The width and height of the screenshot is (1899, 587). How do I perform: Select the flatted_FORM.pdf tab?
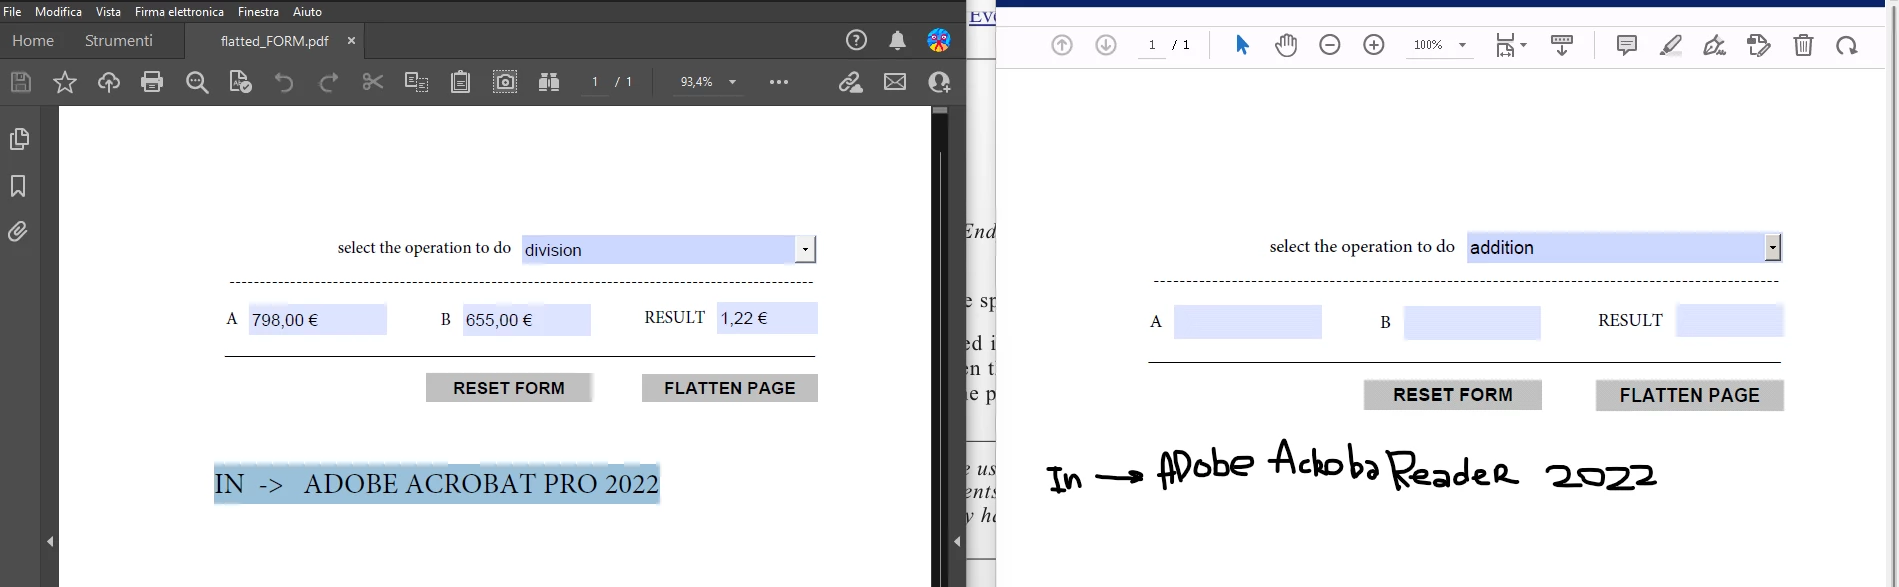[274, 41]
